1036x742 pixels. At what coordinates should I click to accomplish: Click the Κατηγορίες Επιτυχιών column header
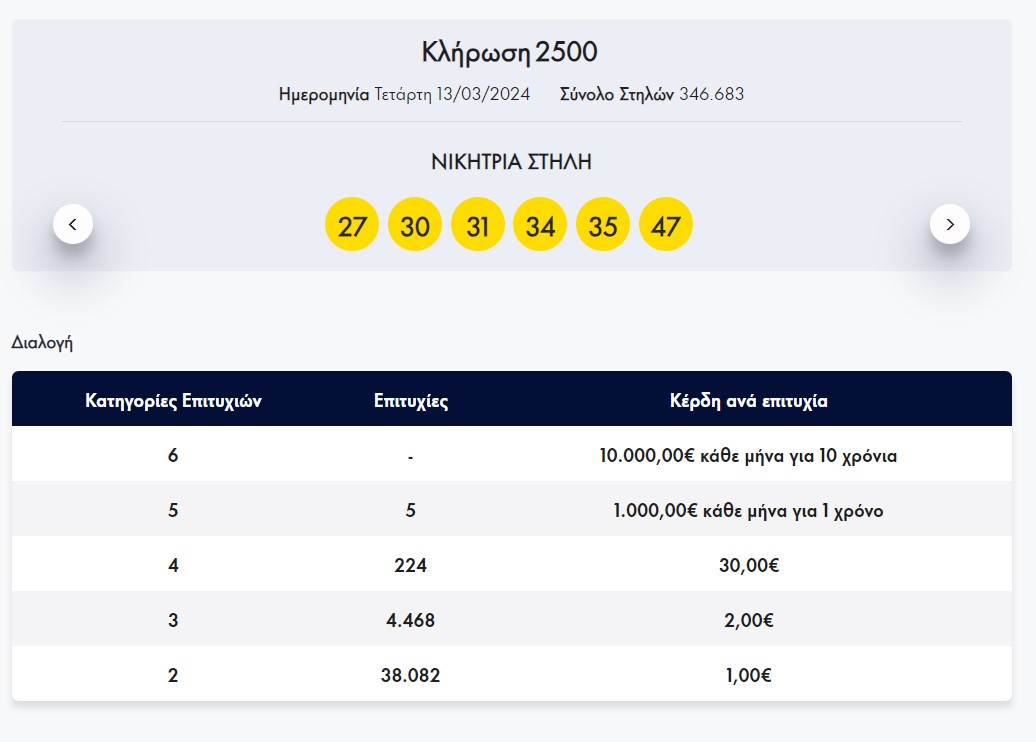click(x=173, y=399)
